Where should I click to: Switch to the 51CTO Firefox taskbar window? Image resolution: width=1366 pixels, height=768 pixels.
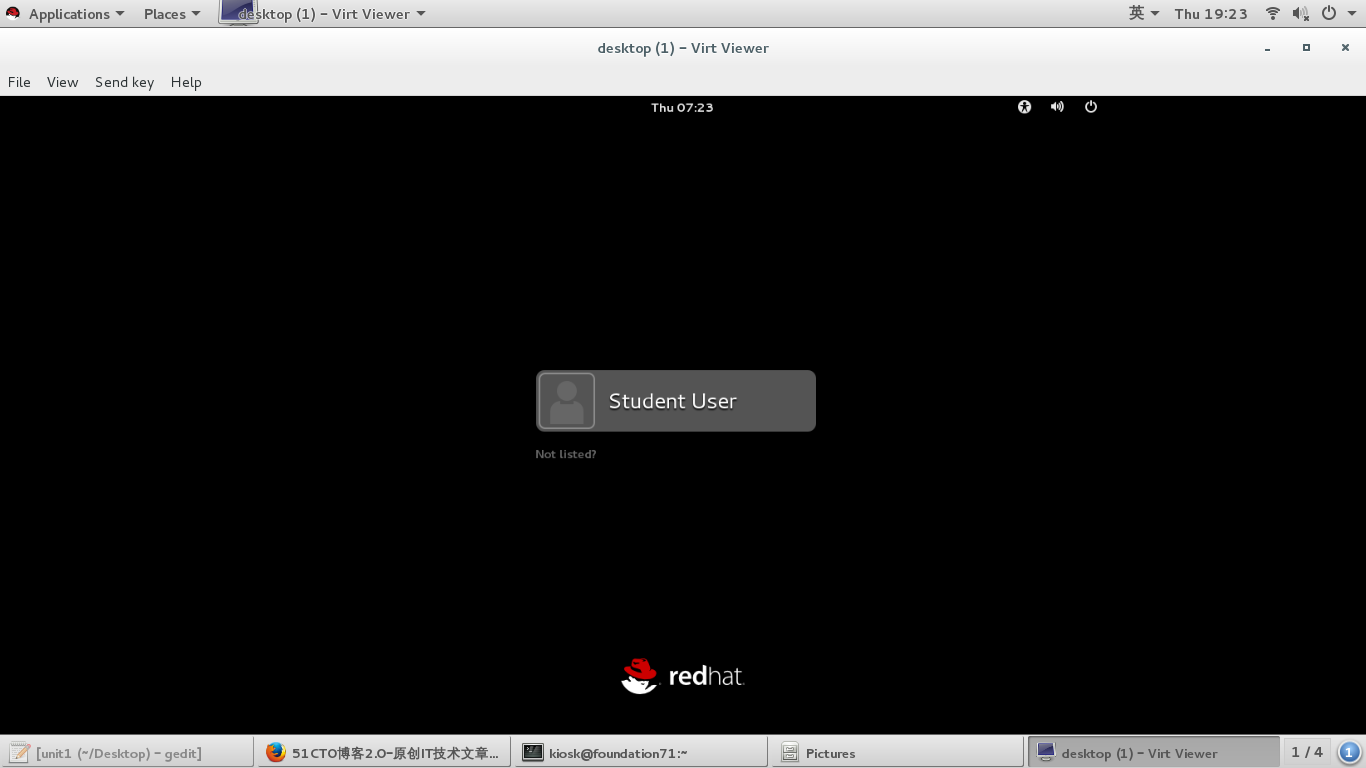coord(384,753)
